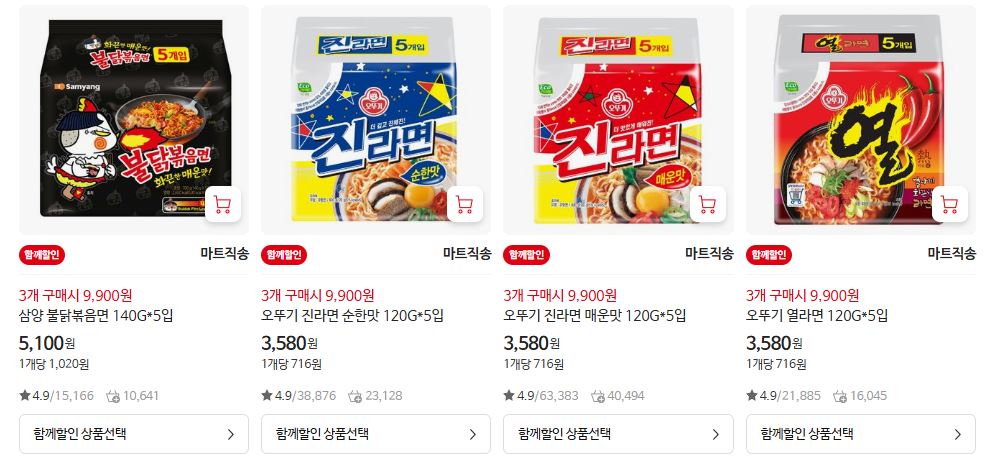
Task: View the black 불닭볶음면 package image
Action: [x=133, y=120]
